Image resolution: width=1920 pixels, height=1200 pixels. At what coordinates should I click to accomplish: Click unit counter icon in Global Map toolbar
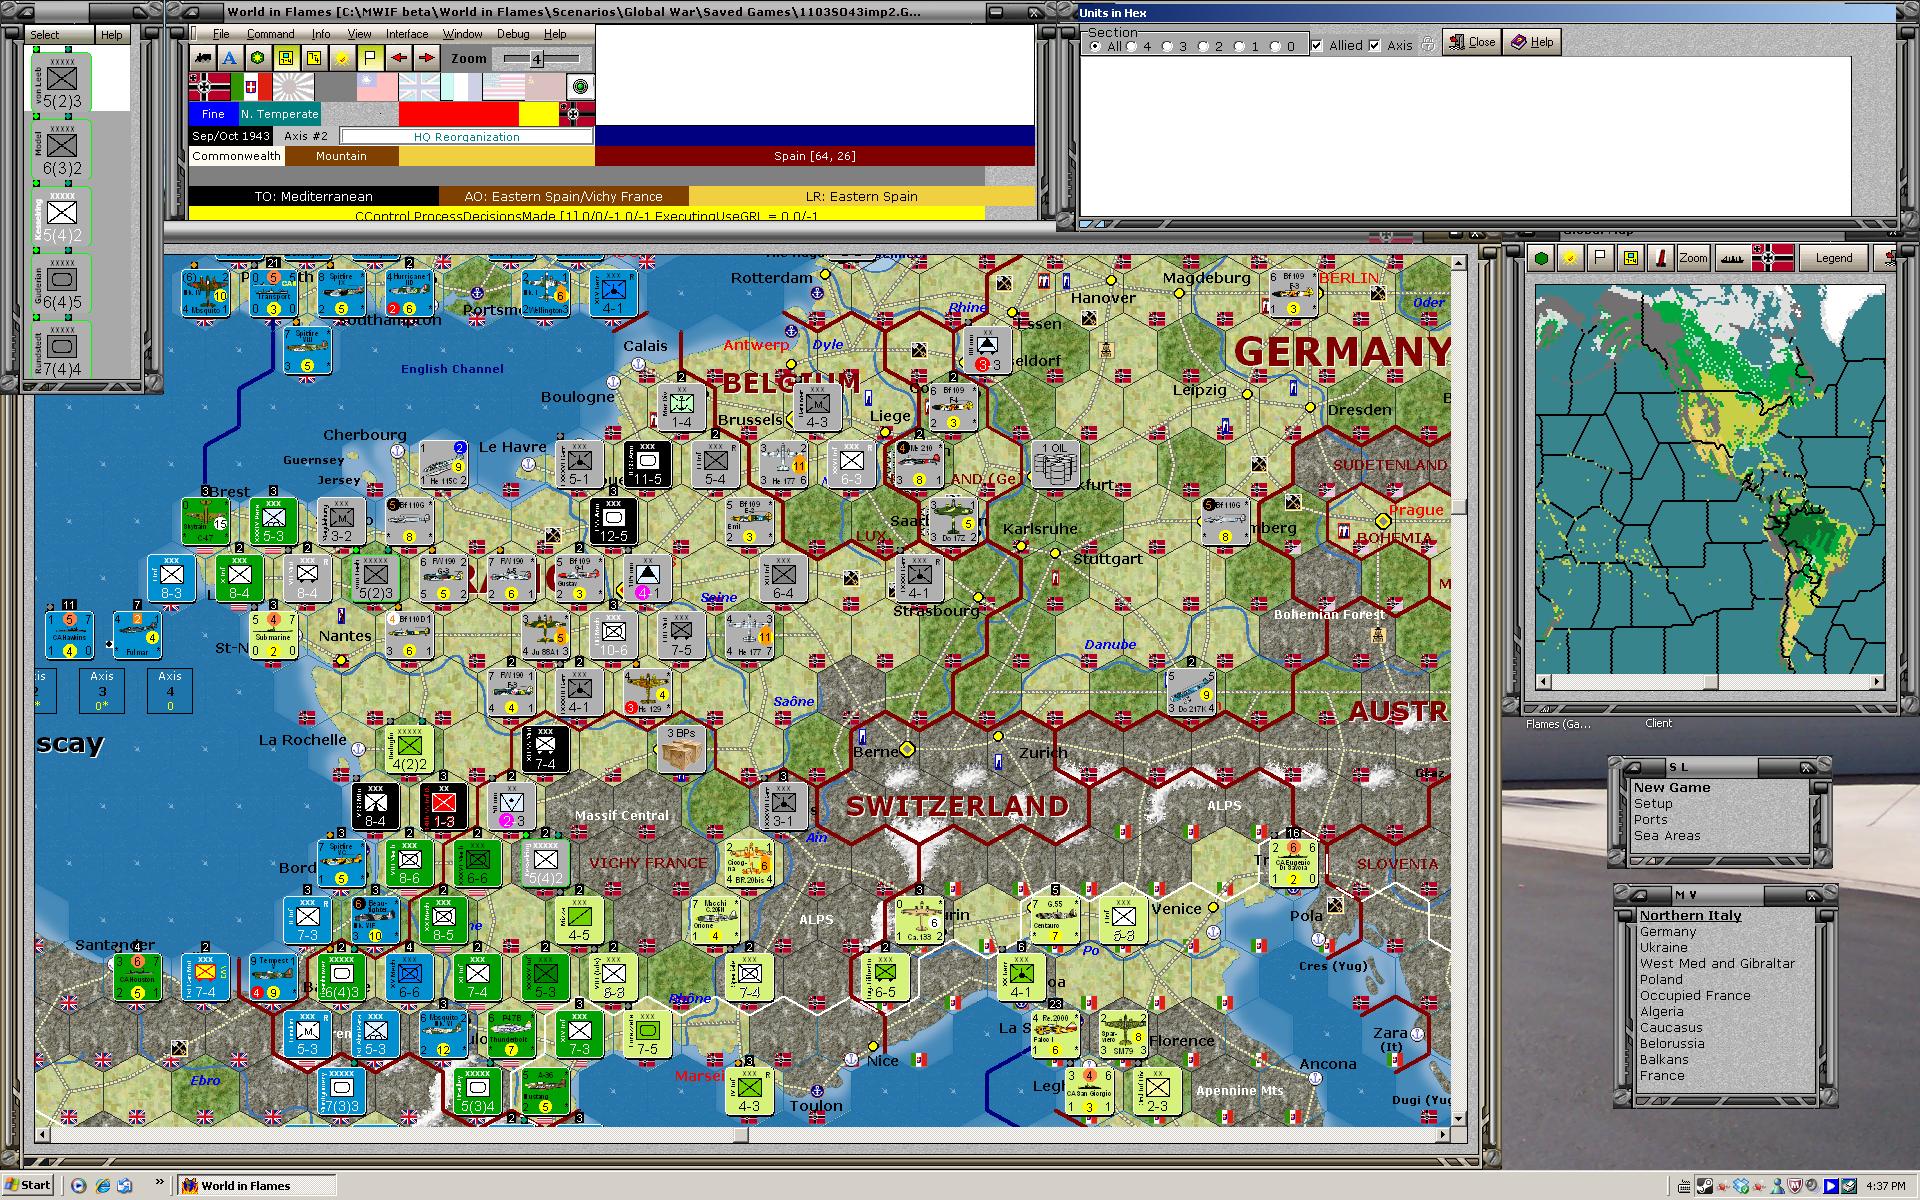tap(1631, 258)
